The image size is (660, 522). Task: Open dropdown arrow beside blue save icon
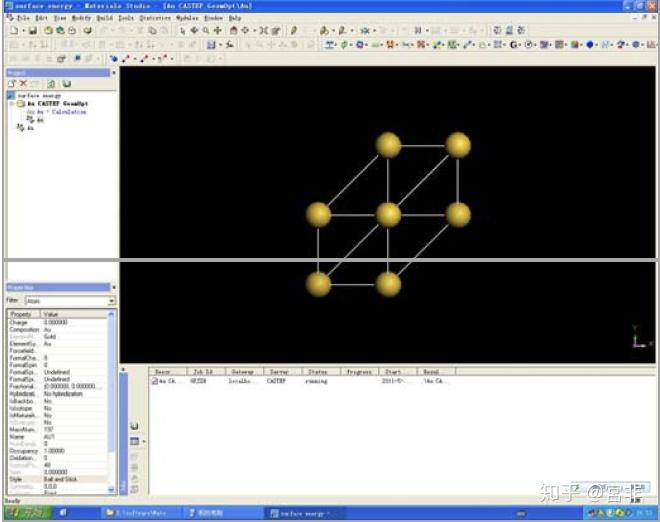[220, 44]
